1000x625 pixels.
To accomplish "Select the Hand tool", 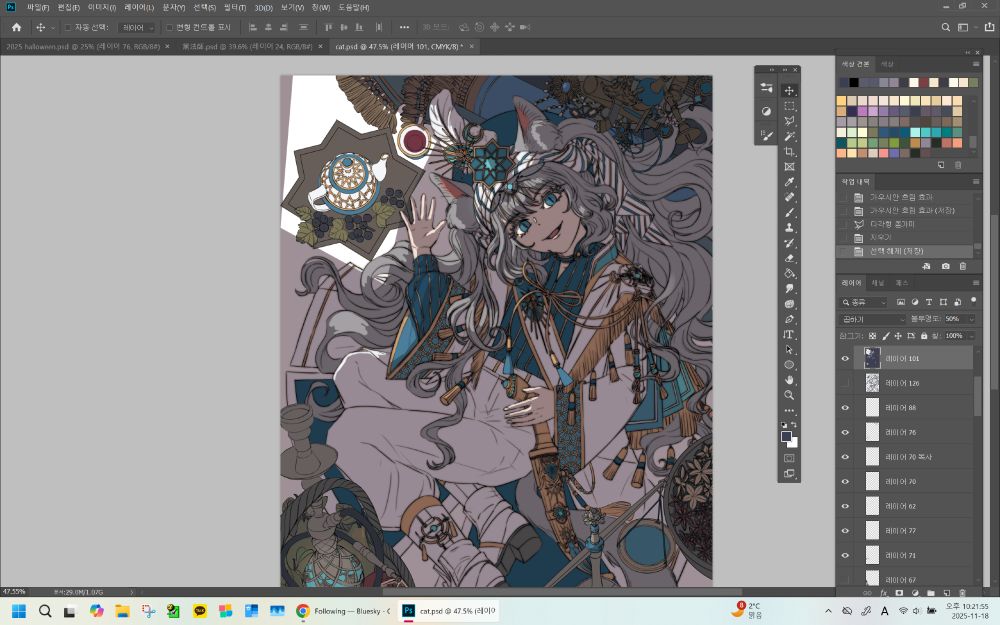I will click(789, 380).
